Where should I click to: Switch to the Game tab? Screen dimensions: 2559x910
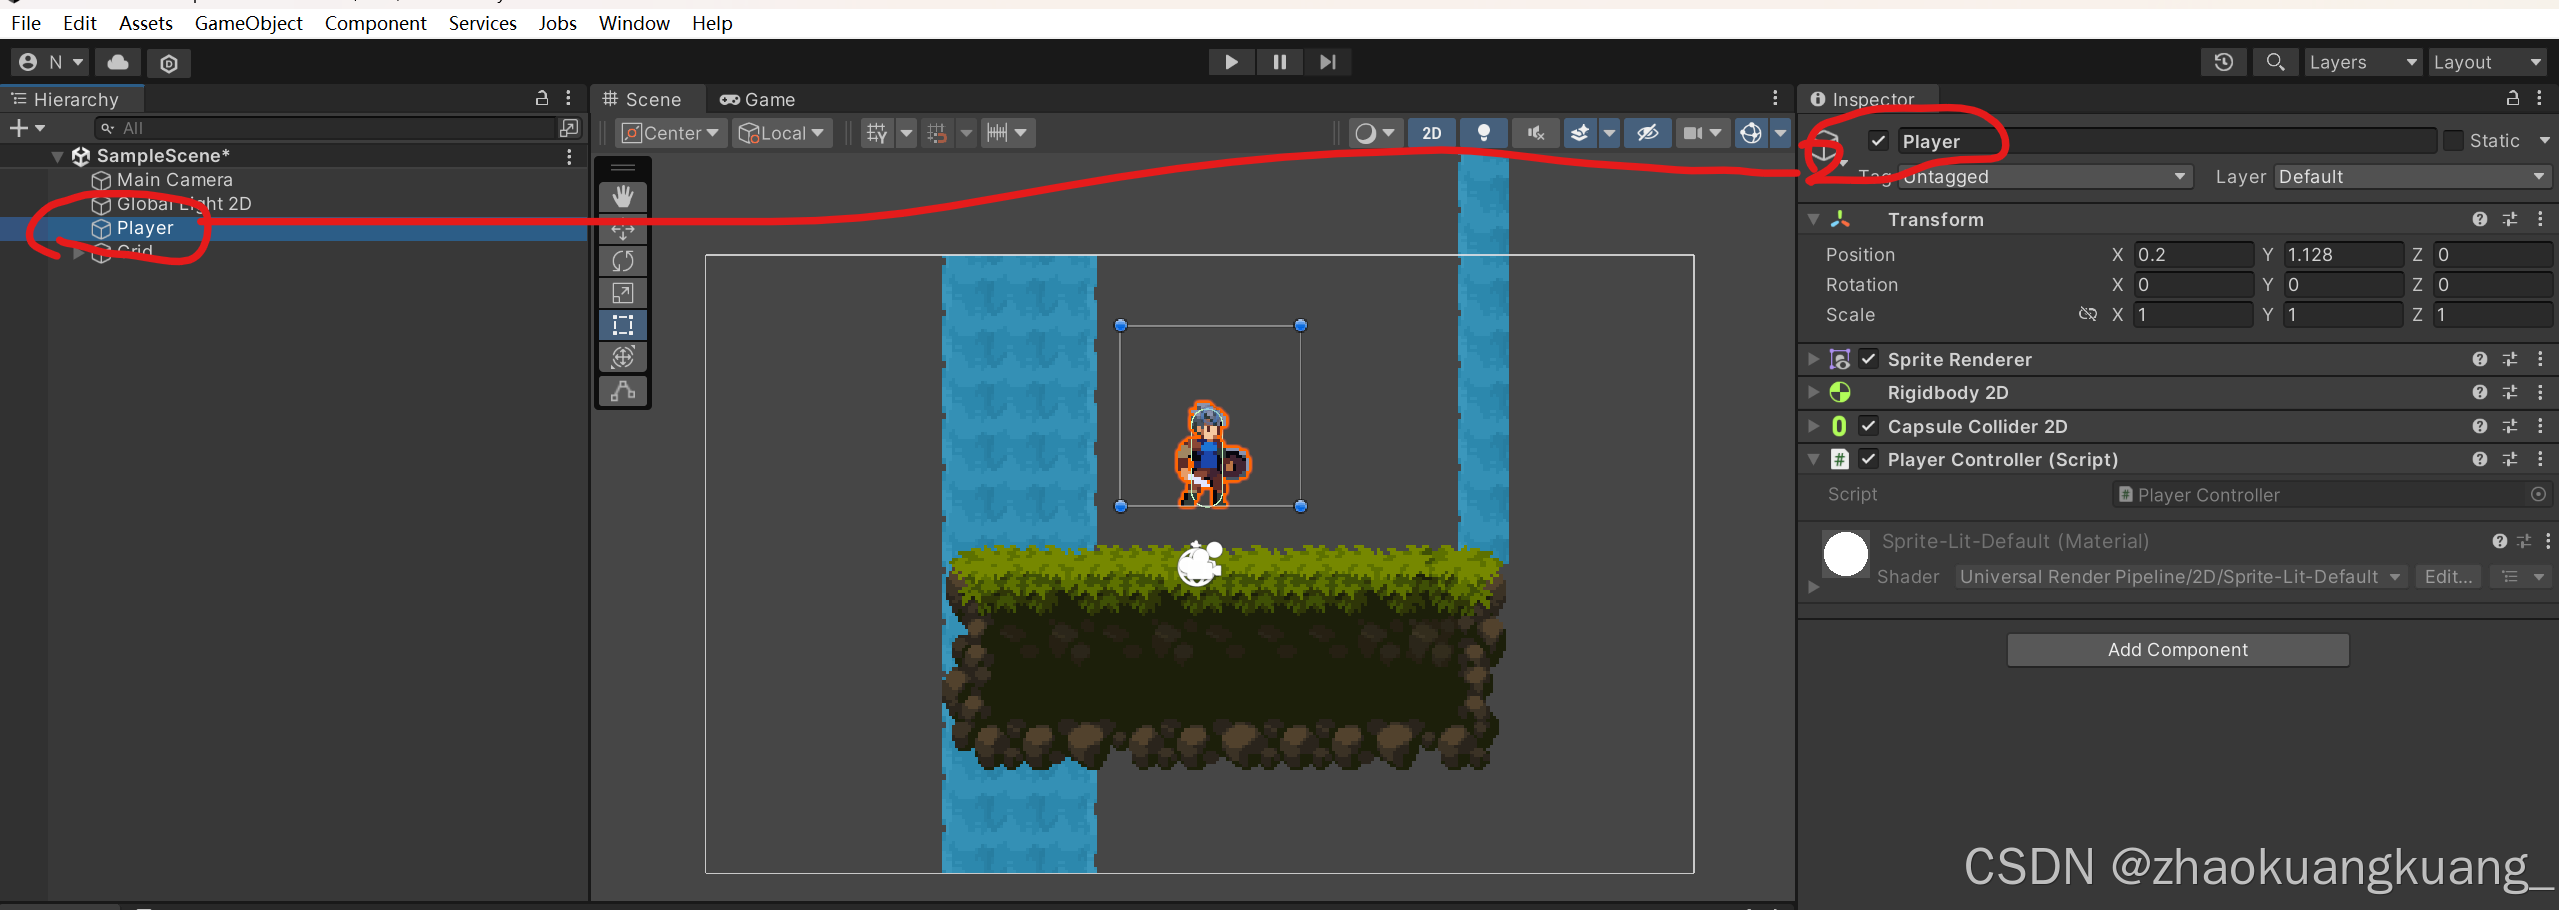click(x=757, y=99)
